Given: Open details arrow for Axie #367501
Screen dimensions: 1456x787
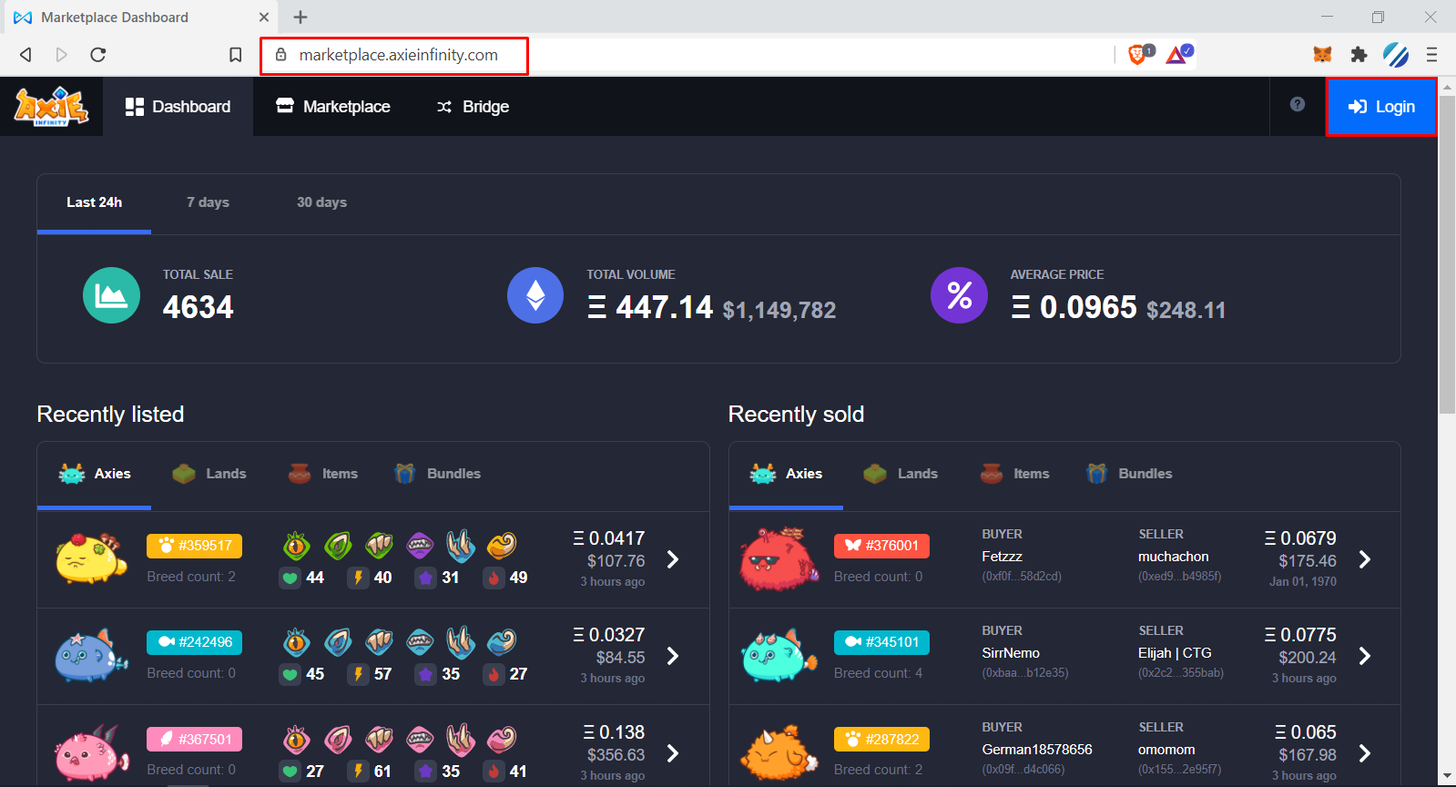Looking at the screenshot, I should pos(673,753).
